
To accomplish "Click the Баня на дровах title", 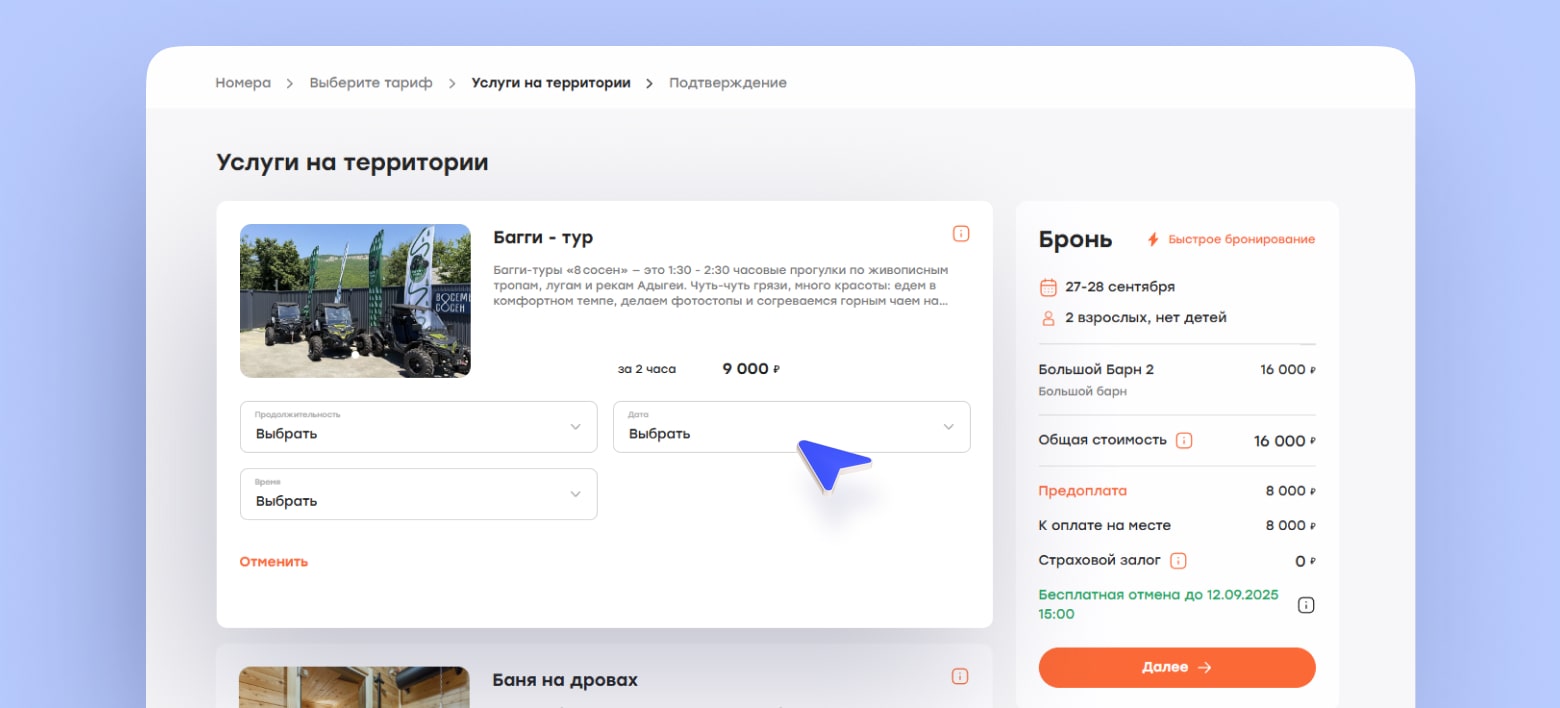I will [565, 680].
